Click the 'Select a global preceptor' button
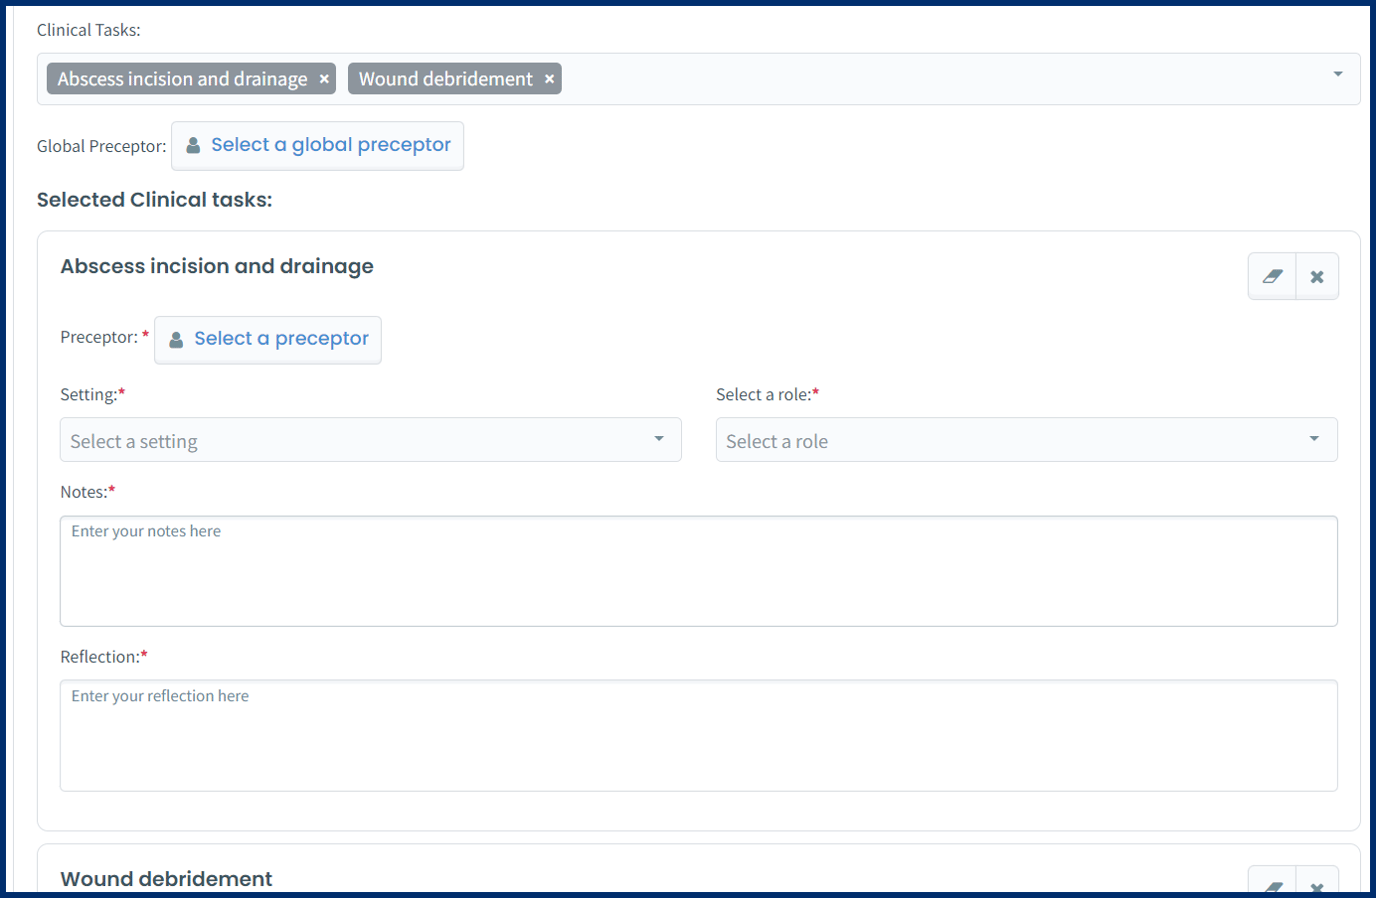This screenshot has width=1376, height=898. [317, 145]
